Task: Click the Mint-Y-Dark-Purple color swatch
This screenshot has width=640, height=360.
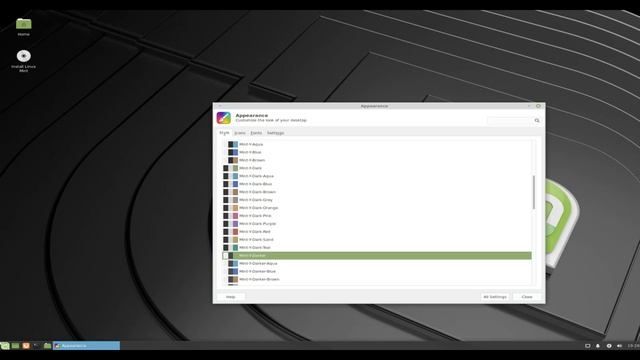Action: pos(231,224)
